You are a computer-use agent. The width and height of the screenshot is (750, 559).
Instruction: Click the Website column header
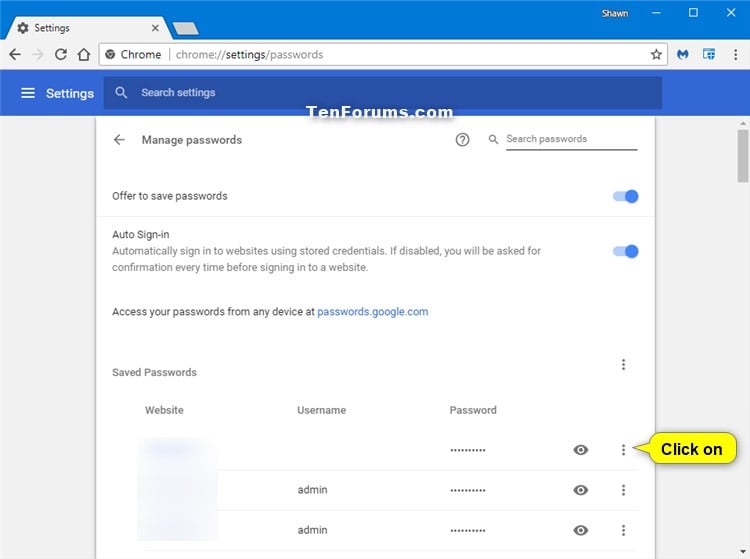click(x=164, y=410)
